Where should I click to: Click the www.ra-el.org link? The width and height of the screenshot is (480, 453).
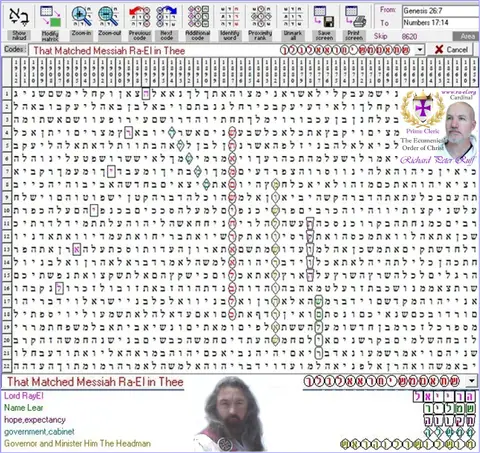coord(458,92)
